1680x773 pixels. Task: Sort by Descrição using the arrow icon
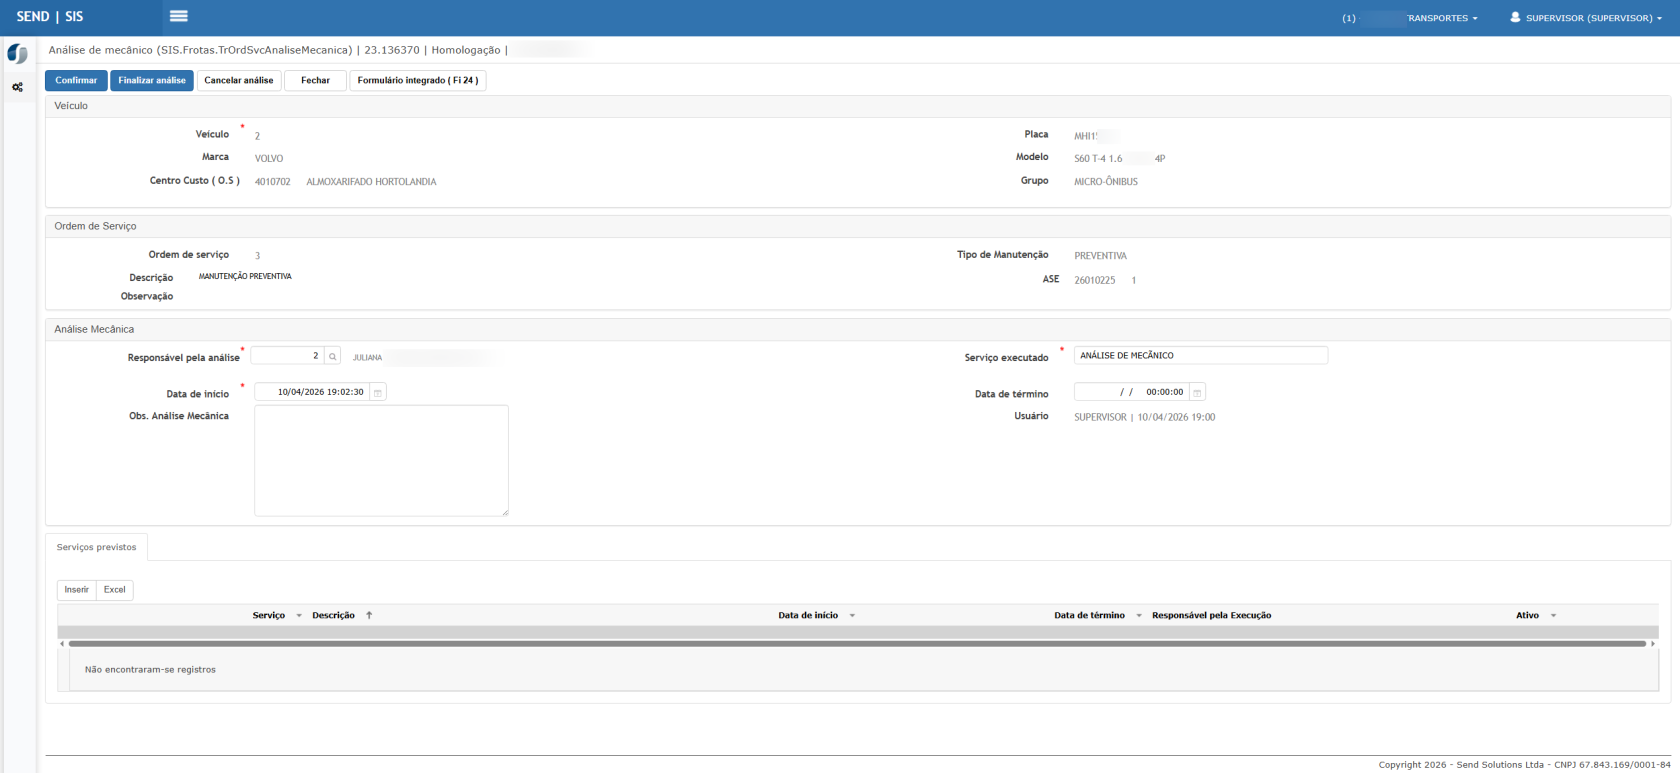click(369, 616)
